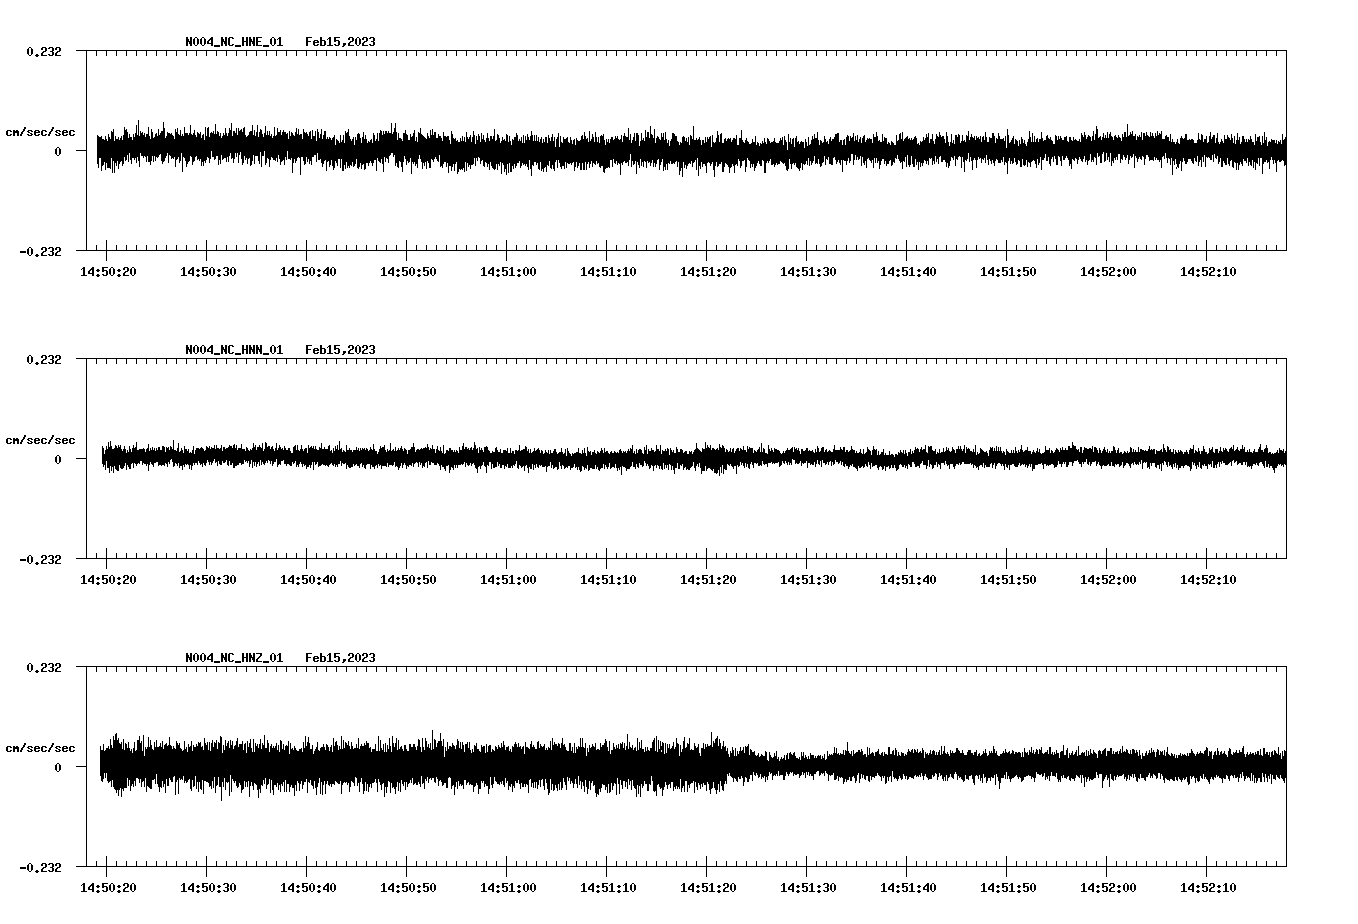
Task: Click 14:51:00 time label under HNN plot
Action: (x=508, y=580)
